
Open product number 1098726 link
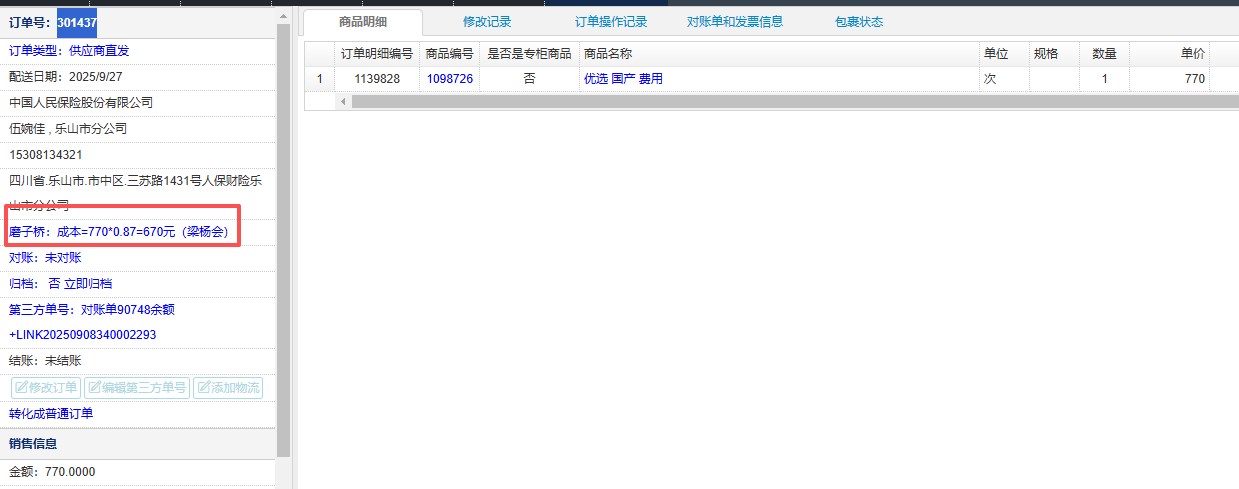coord(449,79)
